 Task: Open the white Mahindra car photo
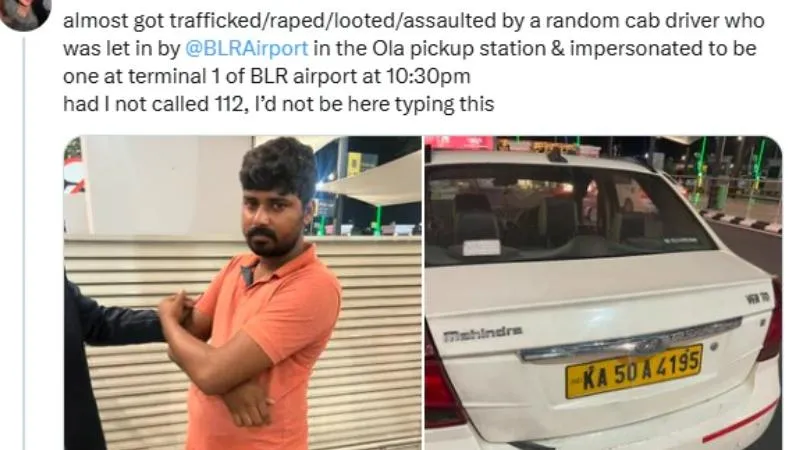click(x=603, y=293)
